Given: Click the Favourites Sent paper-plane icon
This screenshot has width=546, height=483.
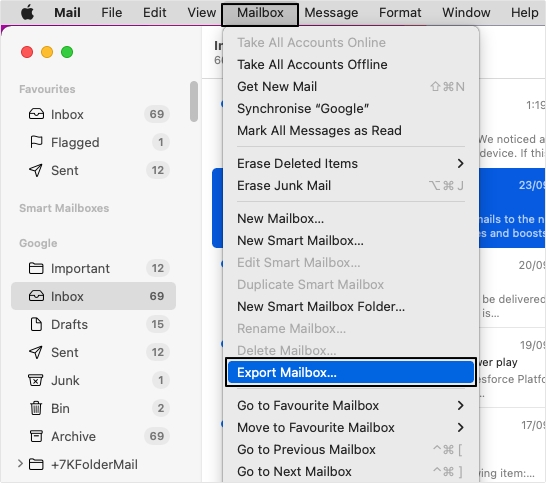Looking at the screenshot, I should click(x=36, y=170).
